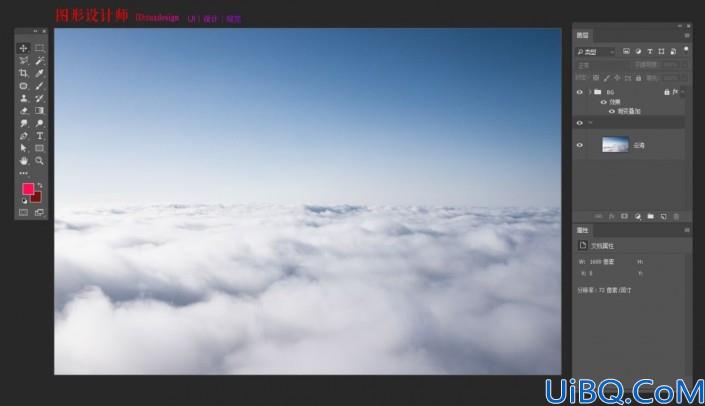Viewport: 705px width, 406px height.
Task: Filter layers by adjustment layers
Action: (x=638, y=52)
